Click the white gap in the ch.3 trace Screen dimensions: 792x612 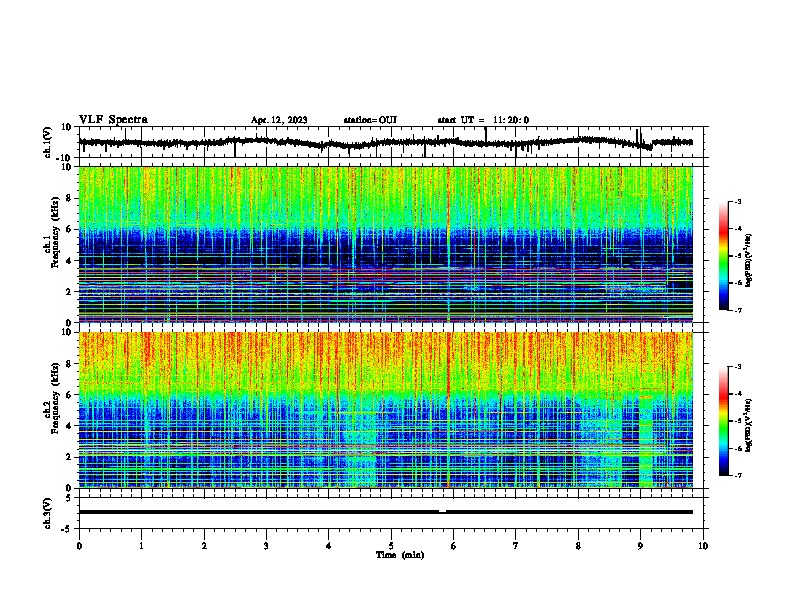coord(442,512)
